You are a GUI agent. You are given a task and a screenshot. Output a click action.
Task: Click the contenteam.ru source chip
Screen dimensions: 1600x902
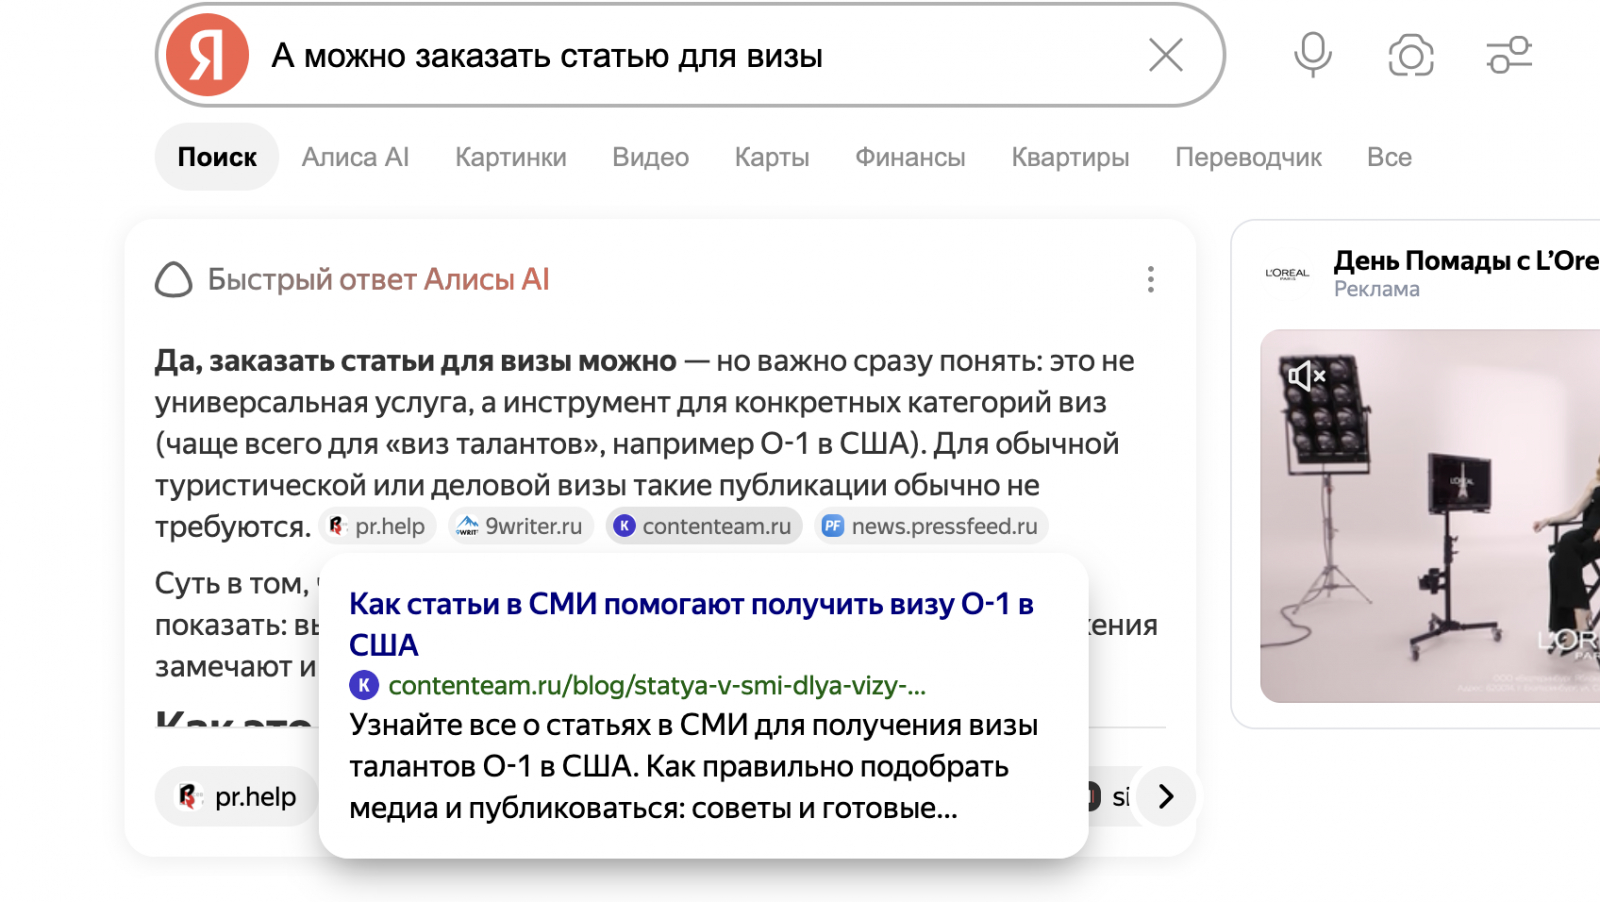coord(704,526)
